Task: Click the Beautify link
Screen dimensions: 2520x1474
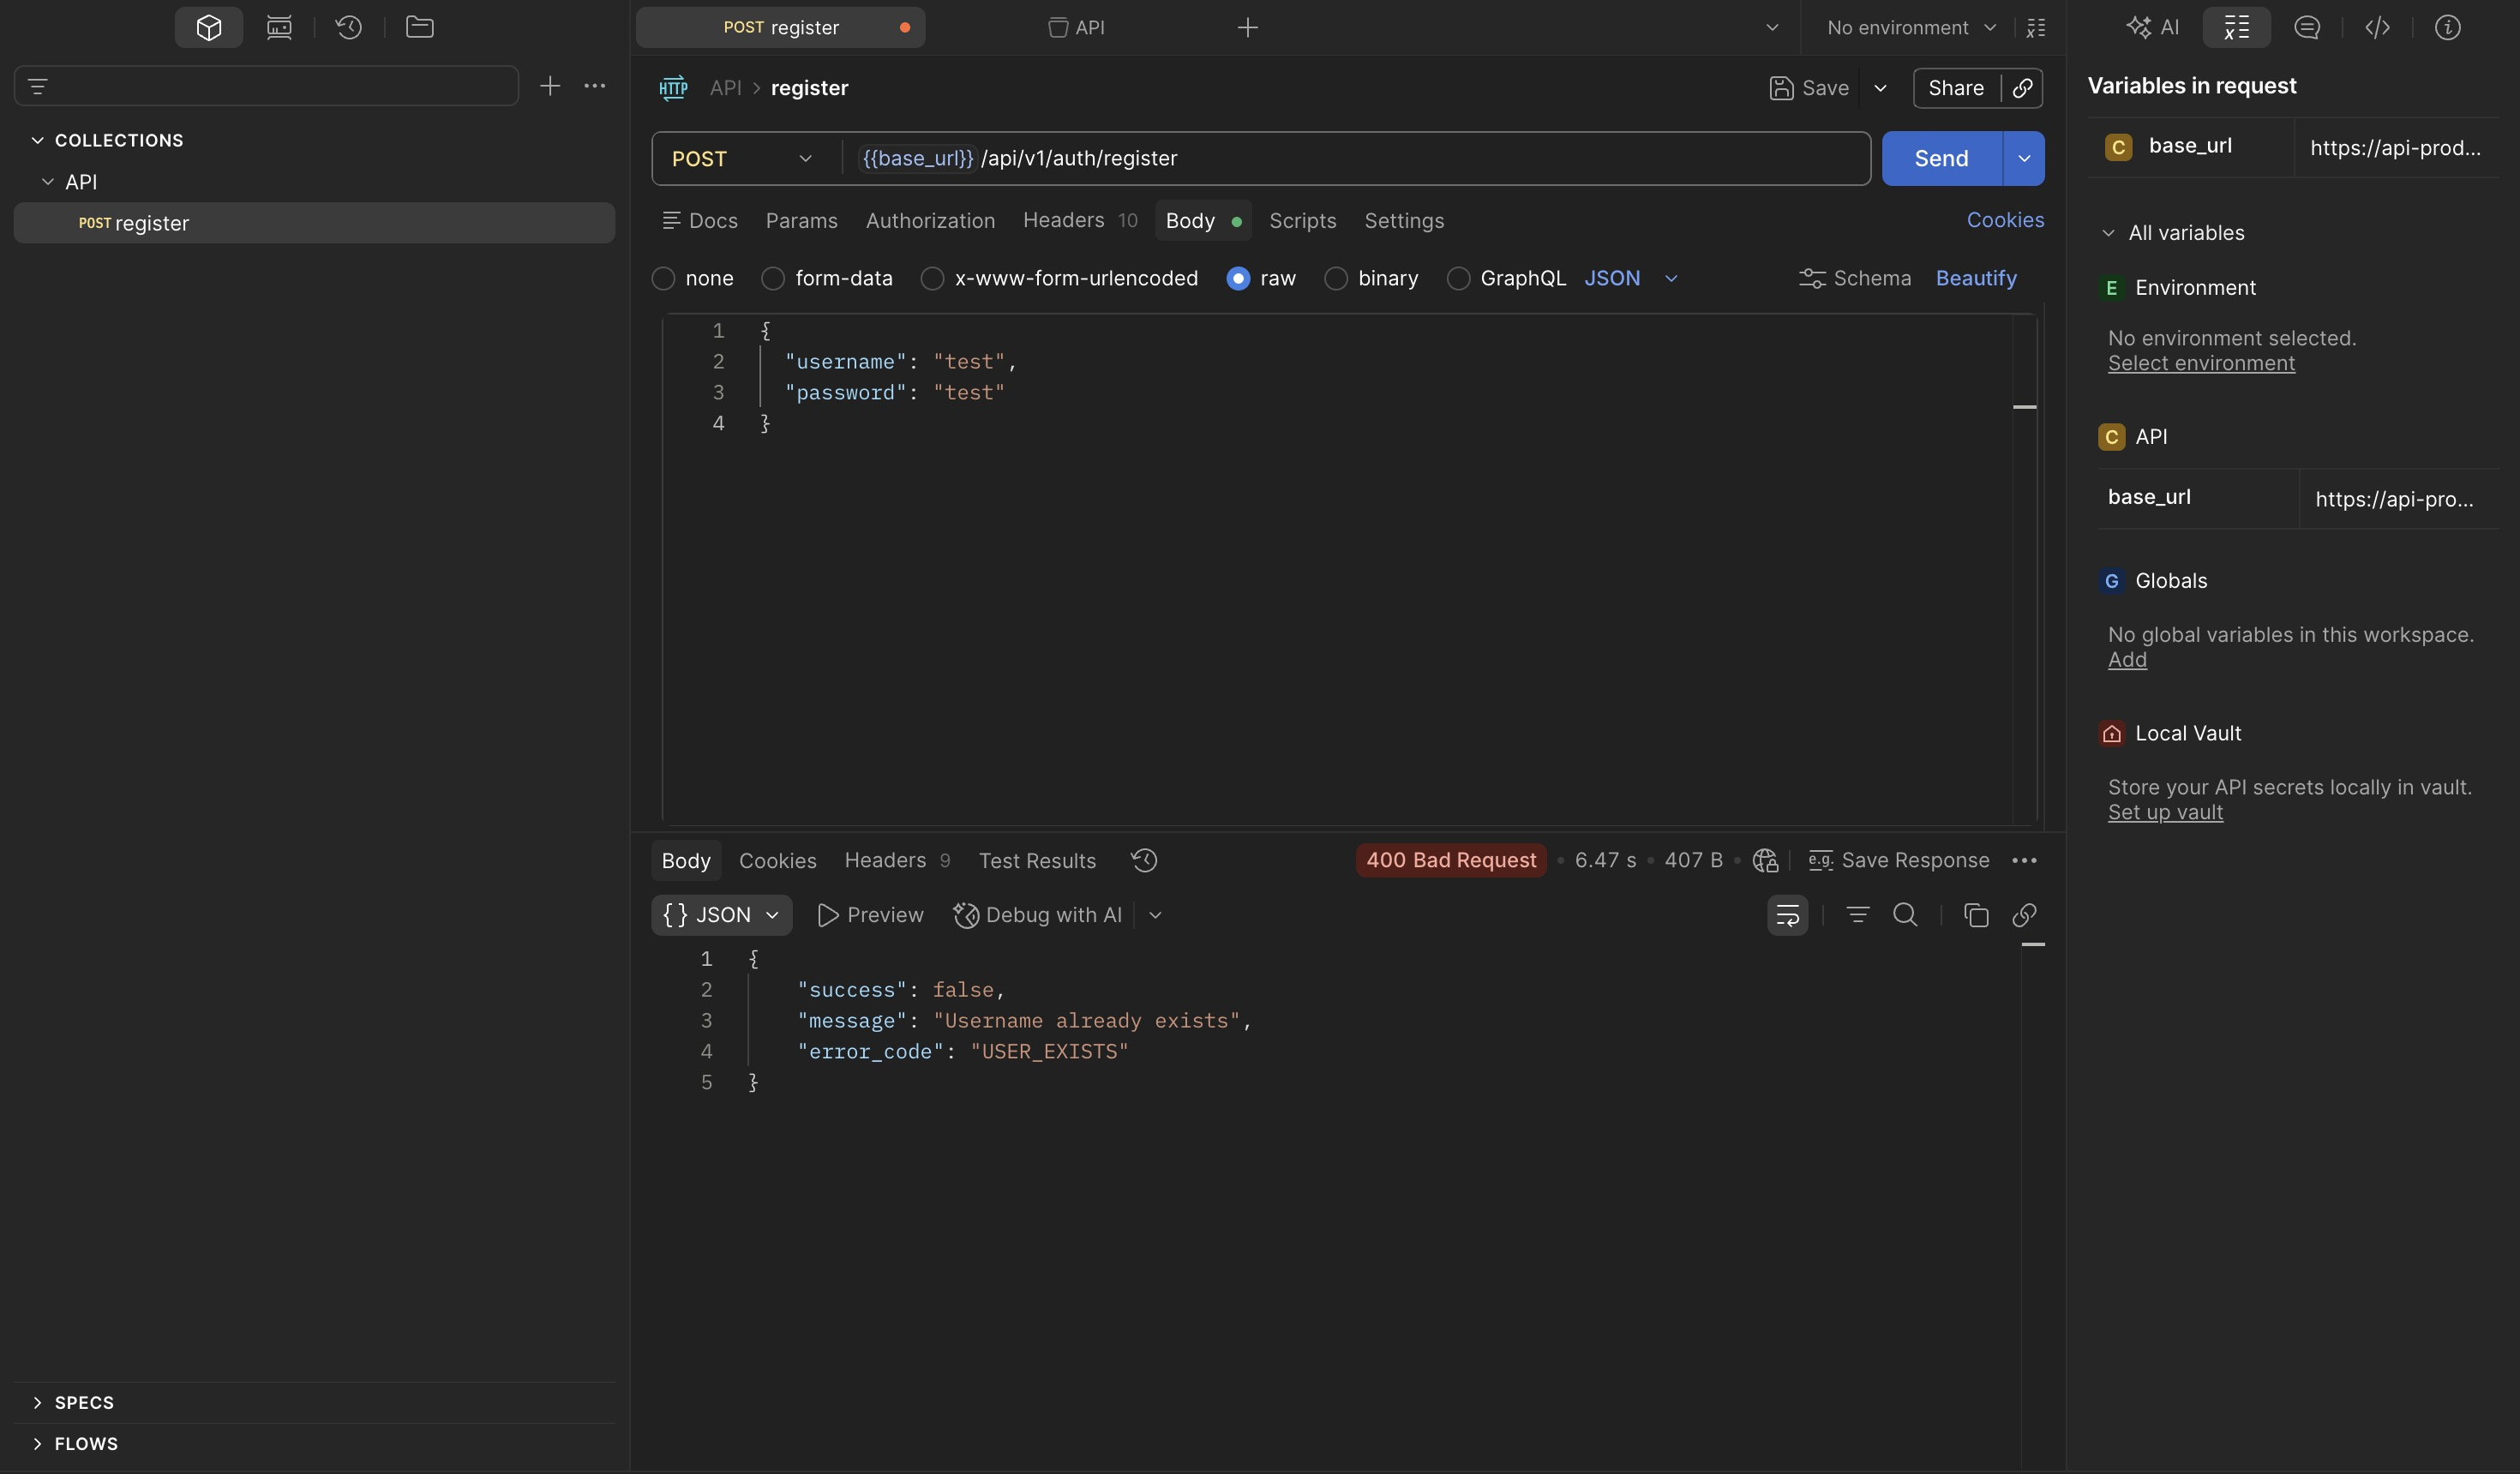Action: [1976, 278]
